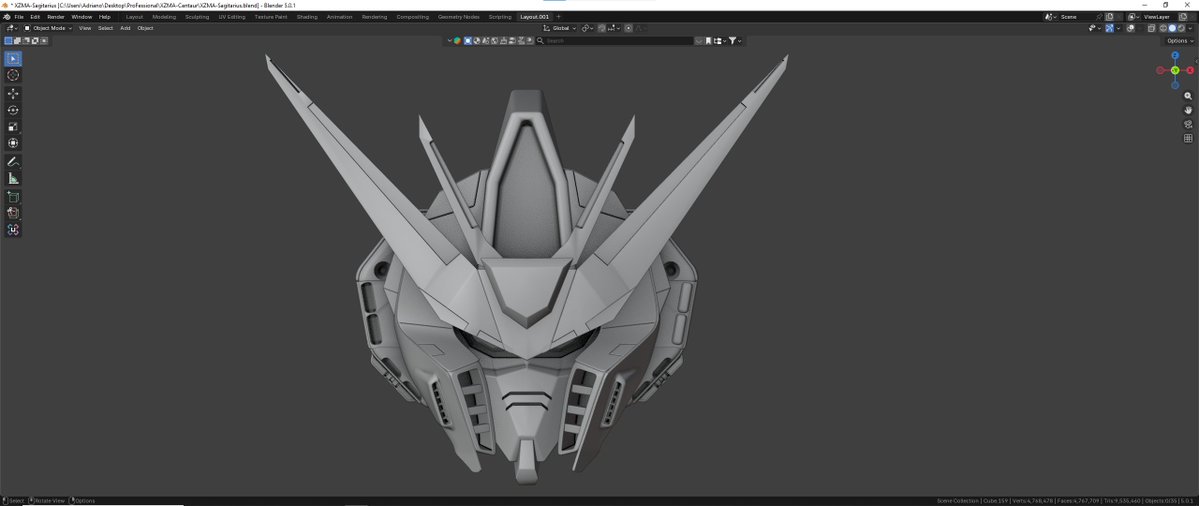The height and width of the screenshot is (506, 1199).
Task: Select the extend-selection mode icon
Action: [18, 41]
